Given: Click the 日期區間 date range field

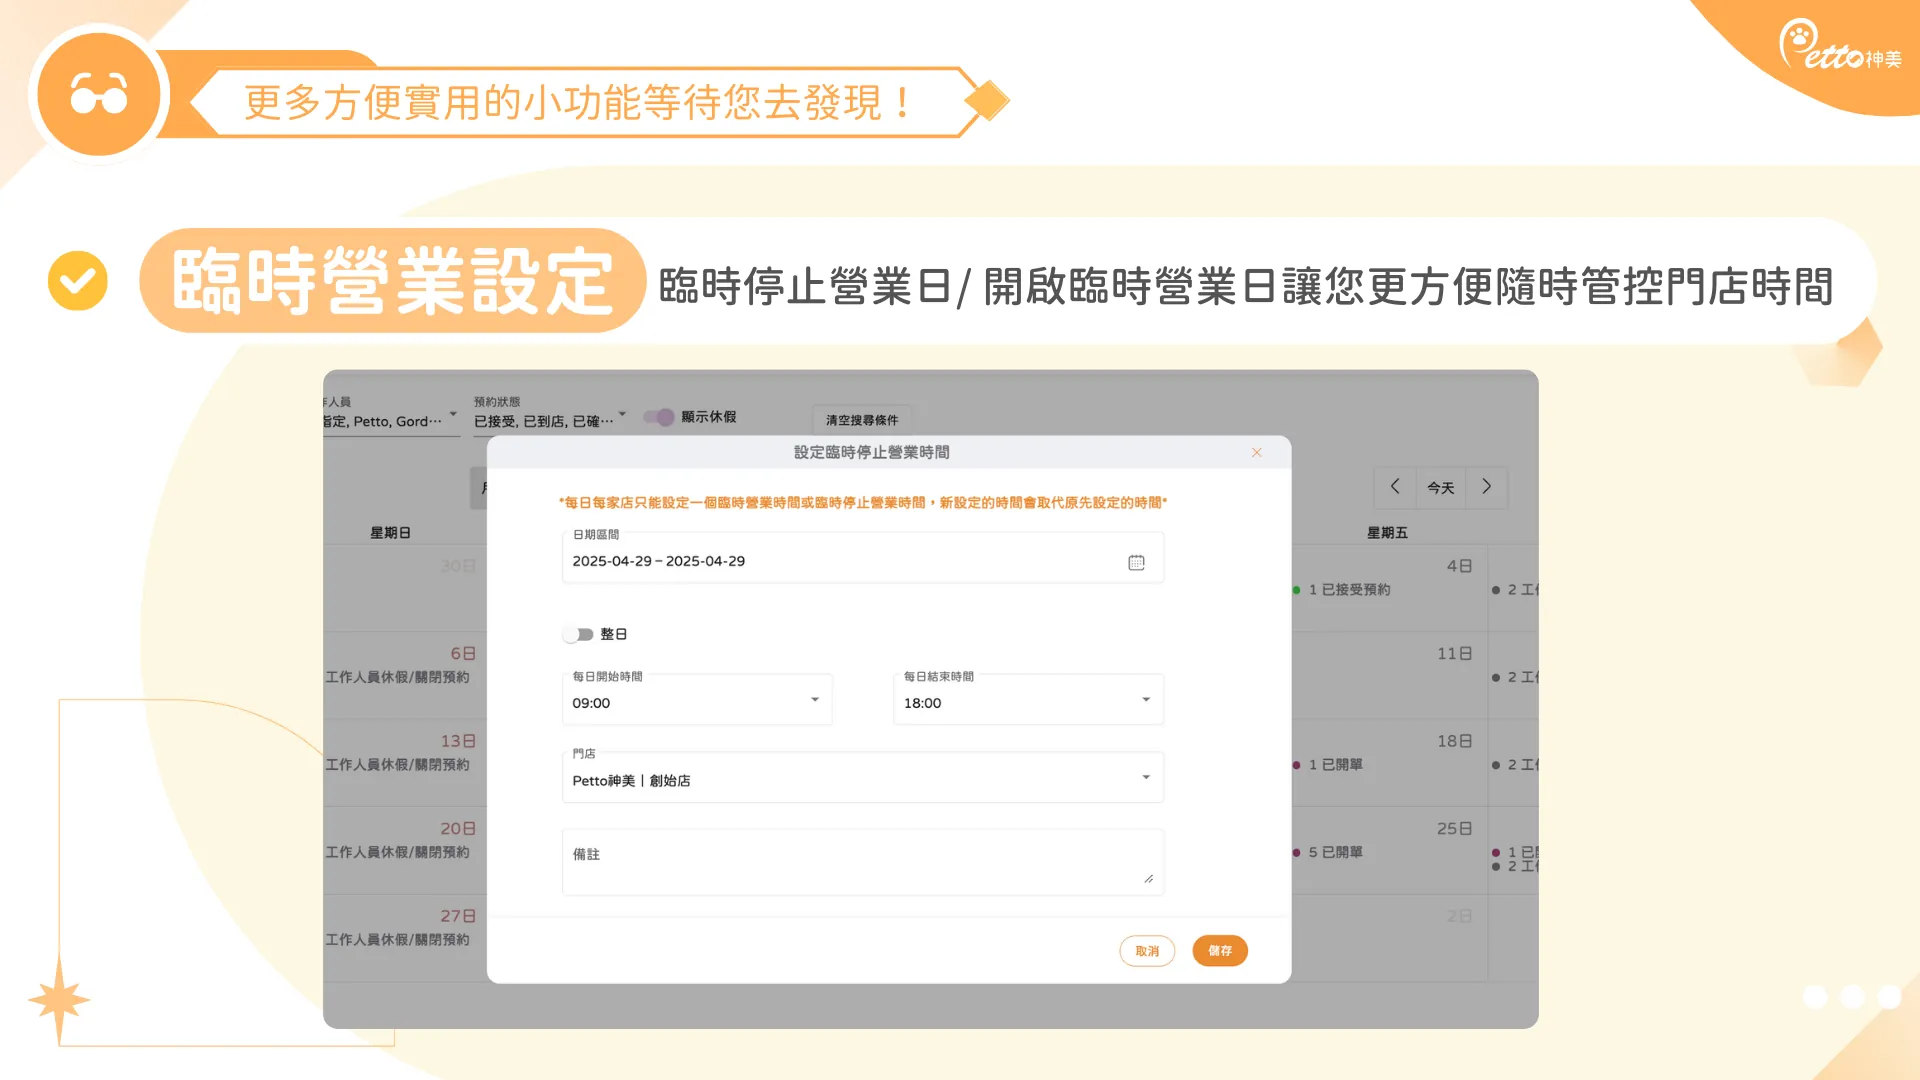Looking at the screenshot, I should coord(863,558).
